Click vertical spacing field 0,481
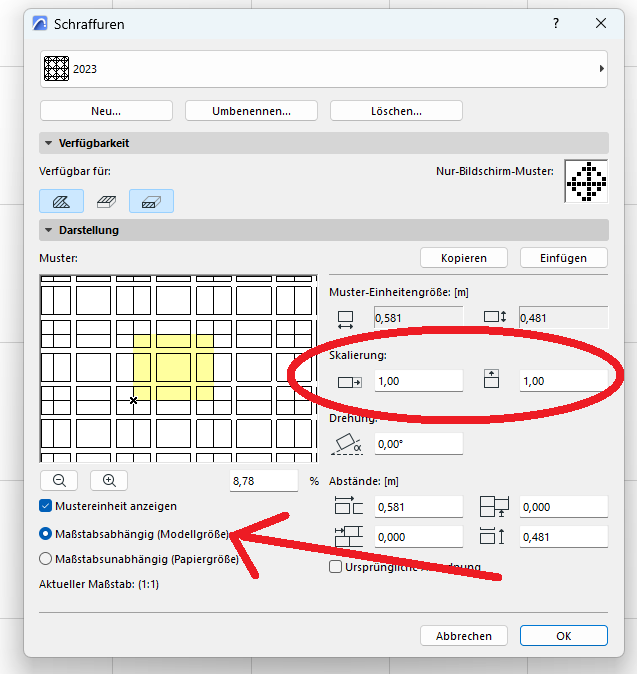The image size is (637, 674). (564, 537)
